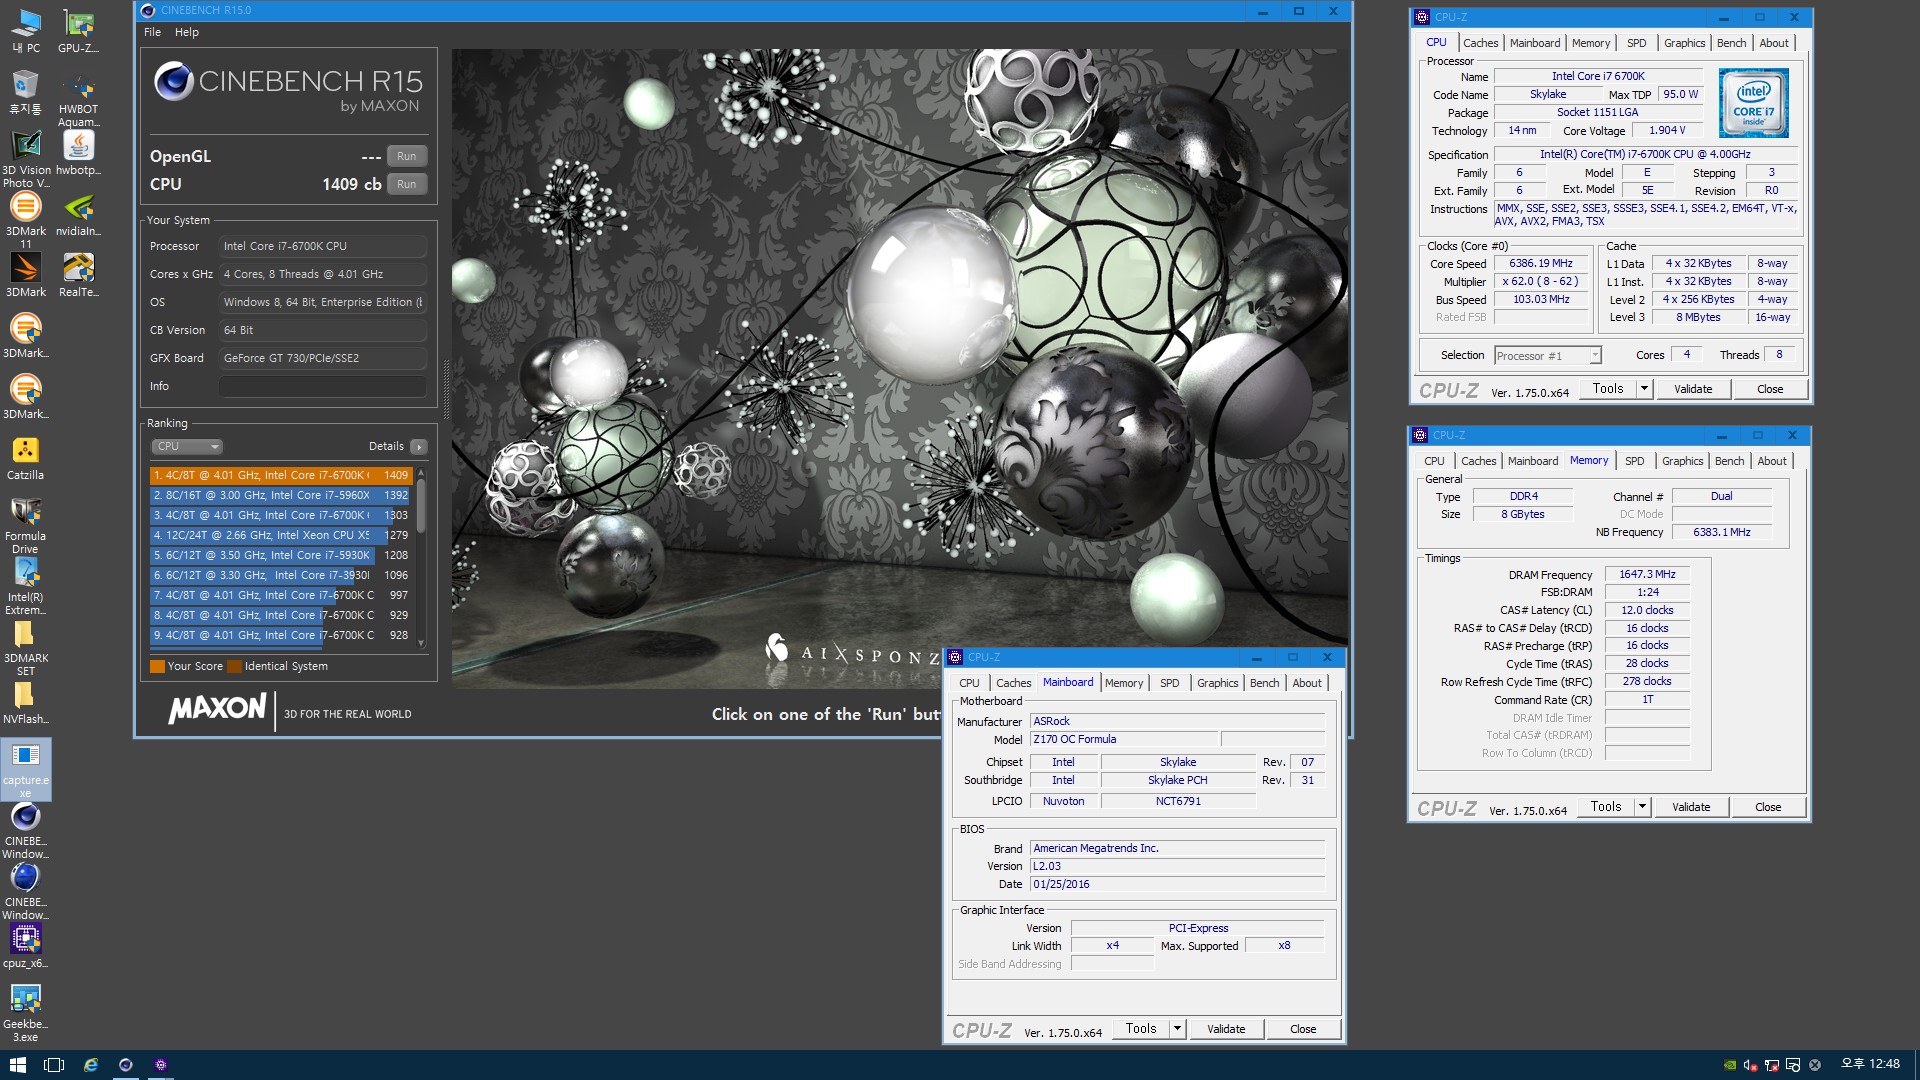
Task: Click ranking list scrollbar down arrow
Action: pyautogui.click(x=421, y=643)
